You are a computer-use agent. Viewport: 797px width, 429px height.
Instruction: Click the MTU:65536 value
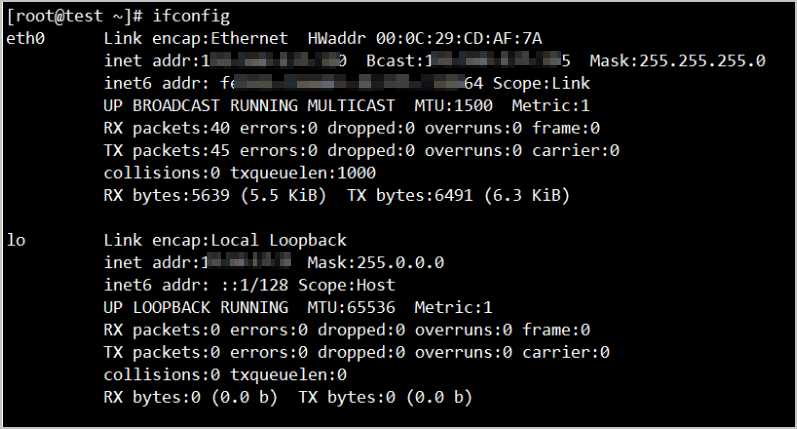(x=351, y=308)
